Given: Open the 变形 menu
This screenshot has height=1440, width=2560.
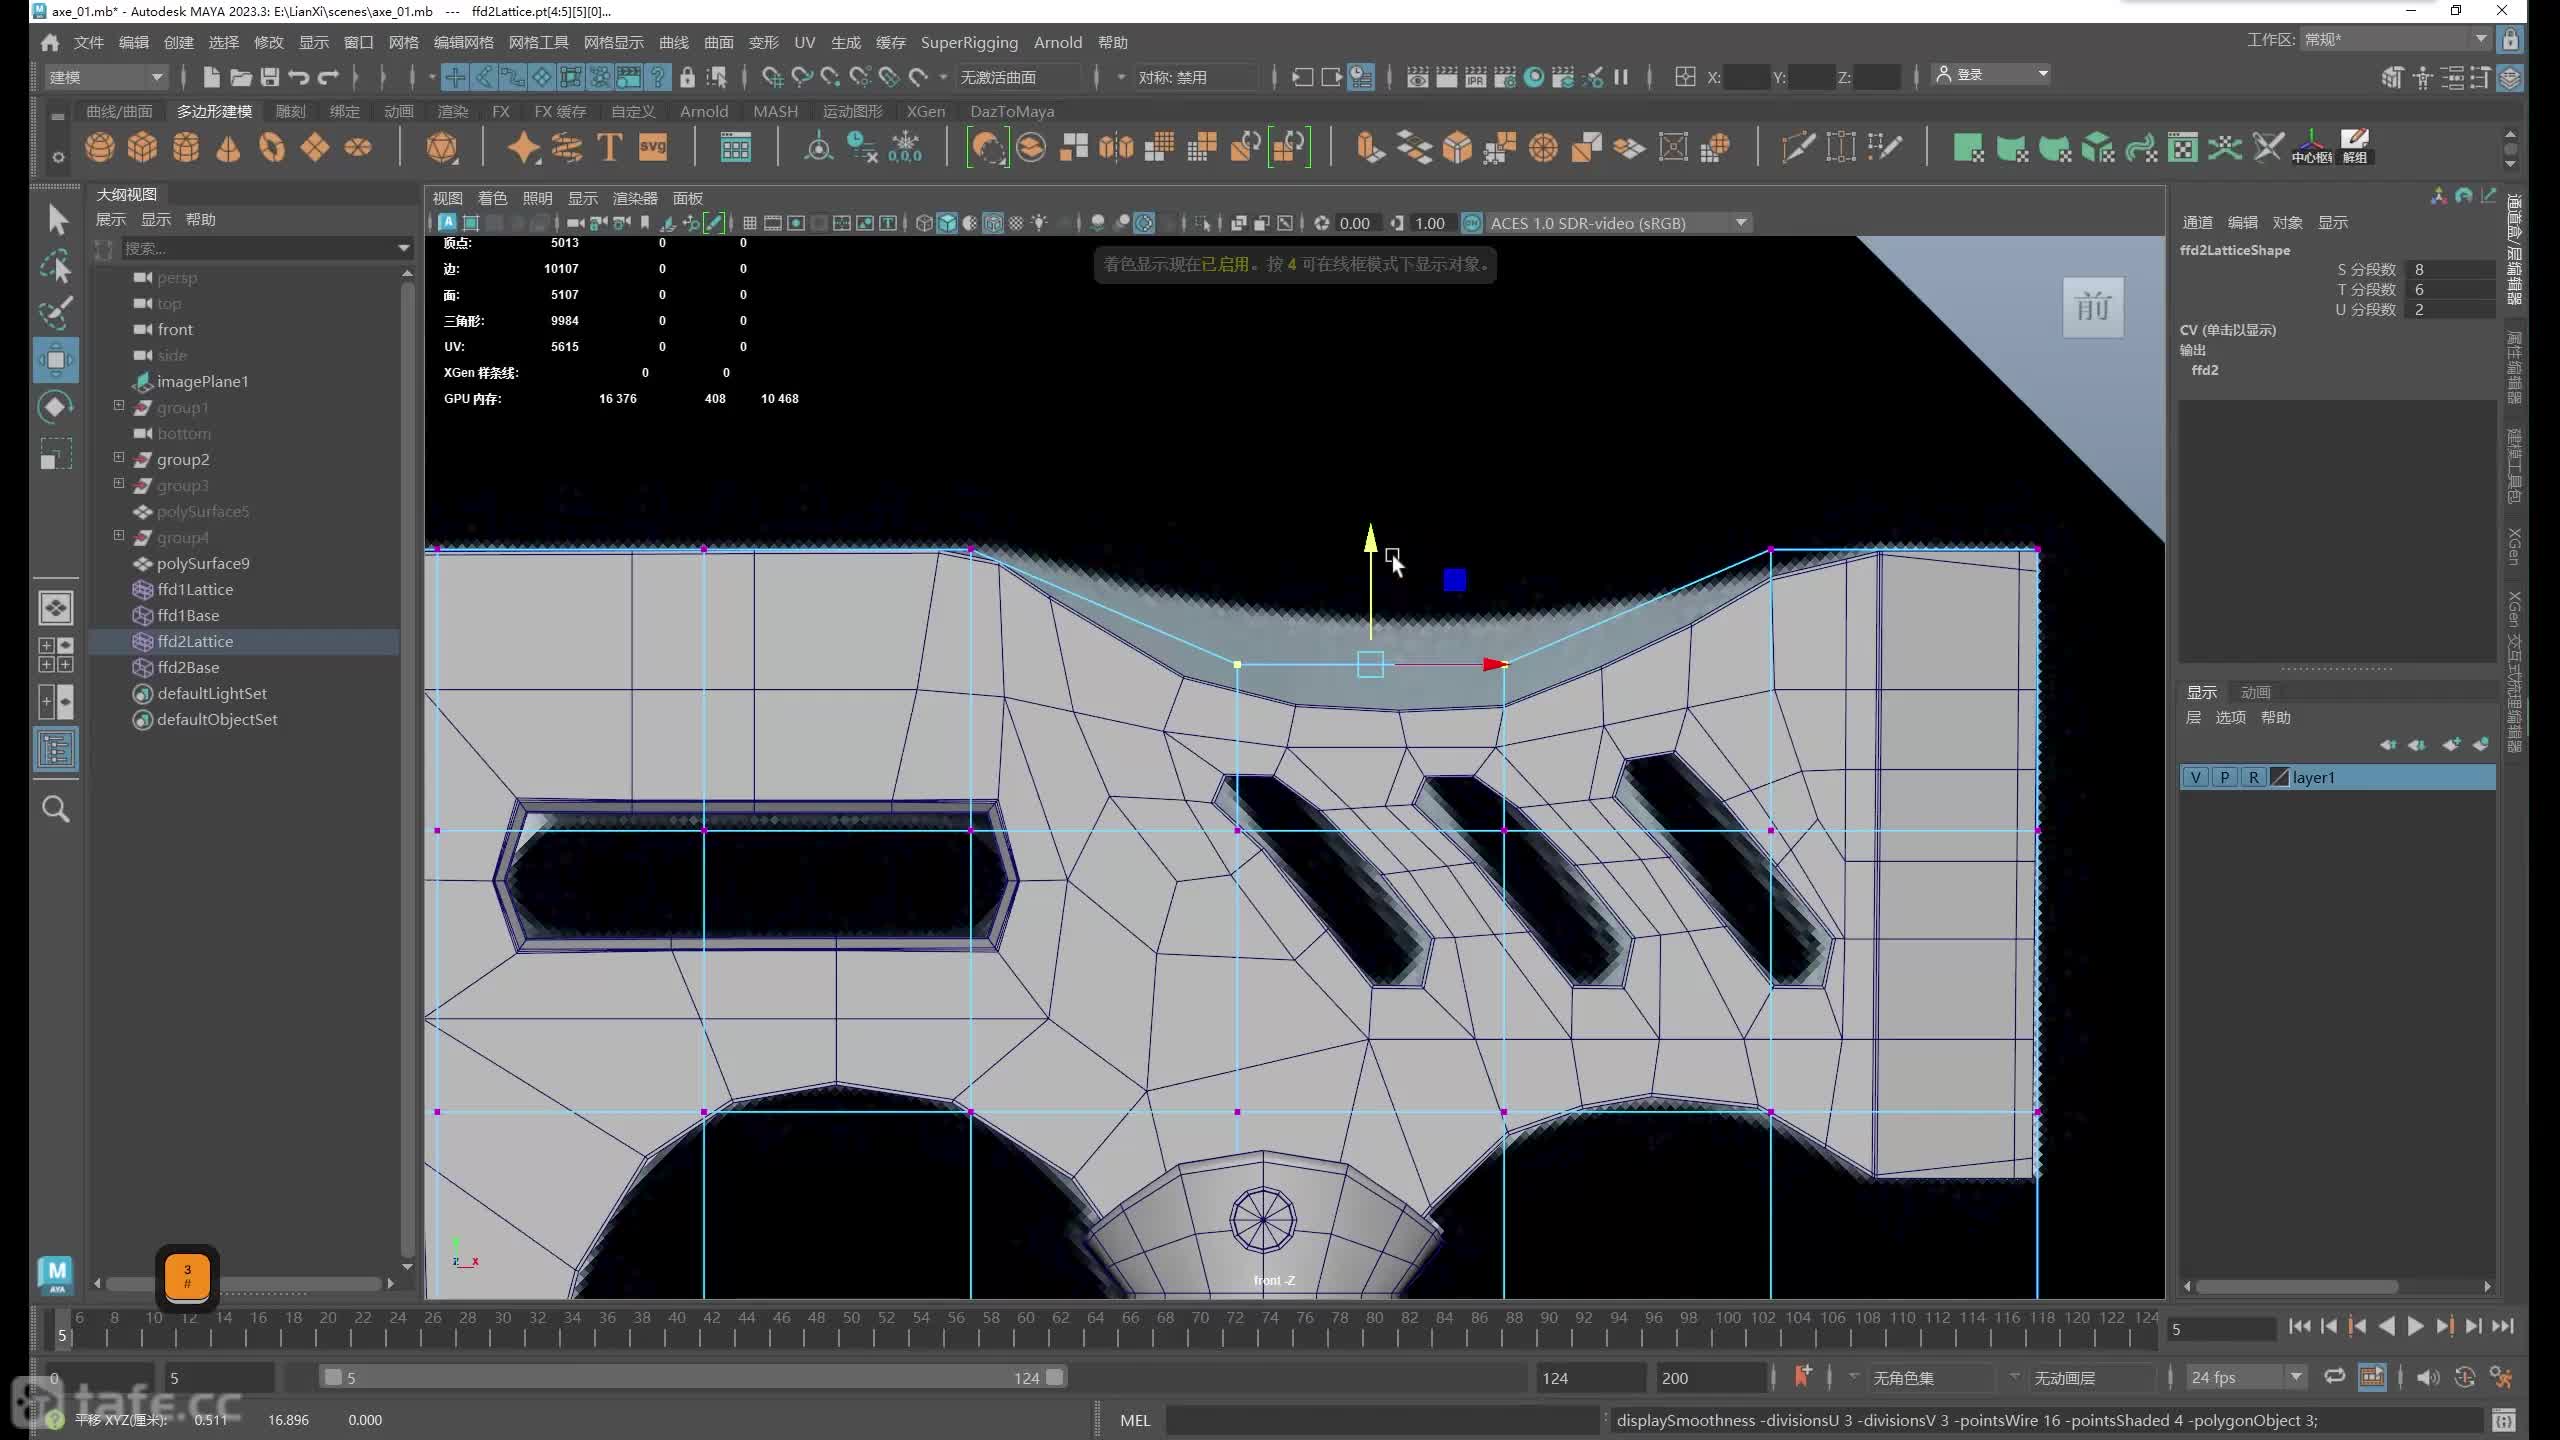Looking at the screenshot, I should click(x=763, y=42).
